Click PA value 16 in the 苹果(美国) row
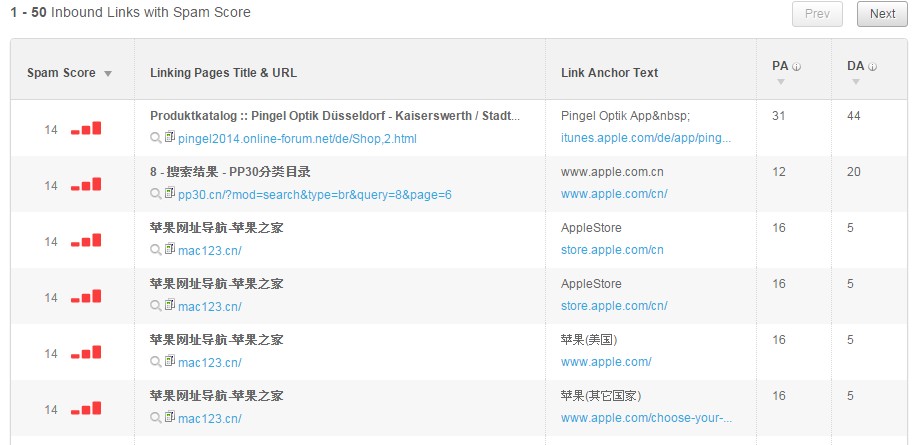Image resolution: width=912 pixels, height=445 pixels. coord(779,340)
